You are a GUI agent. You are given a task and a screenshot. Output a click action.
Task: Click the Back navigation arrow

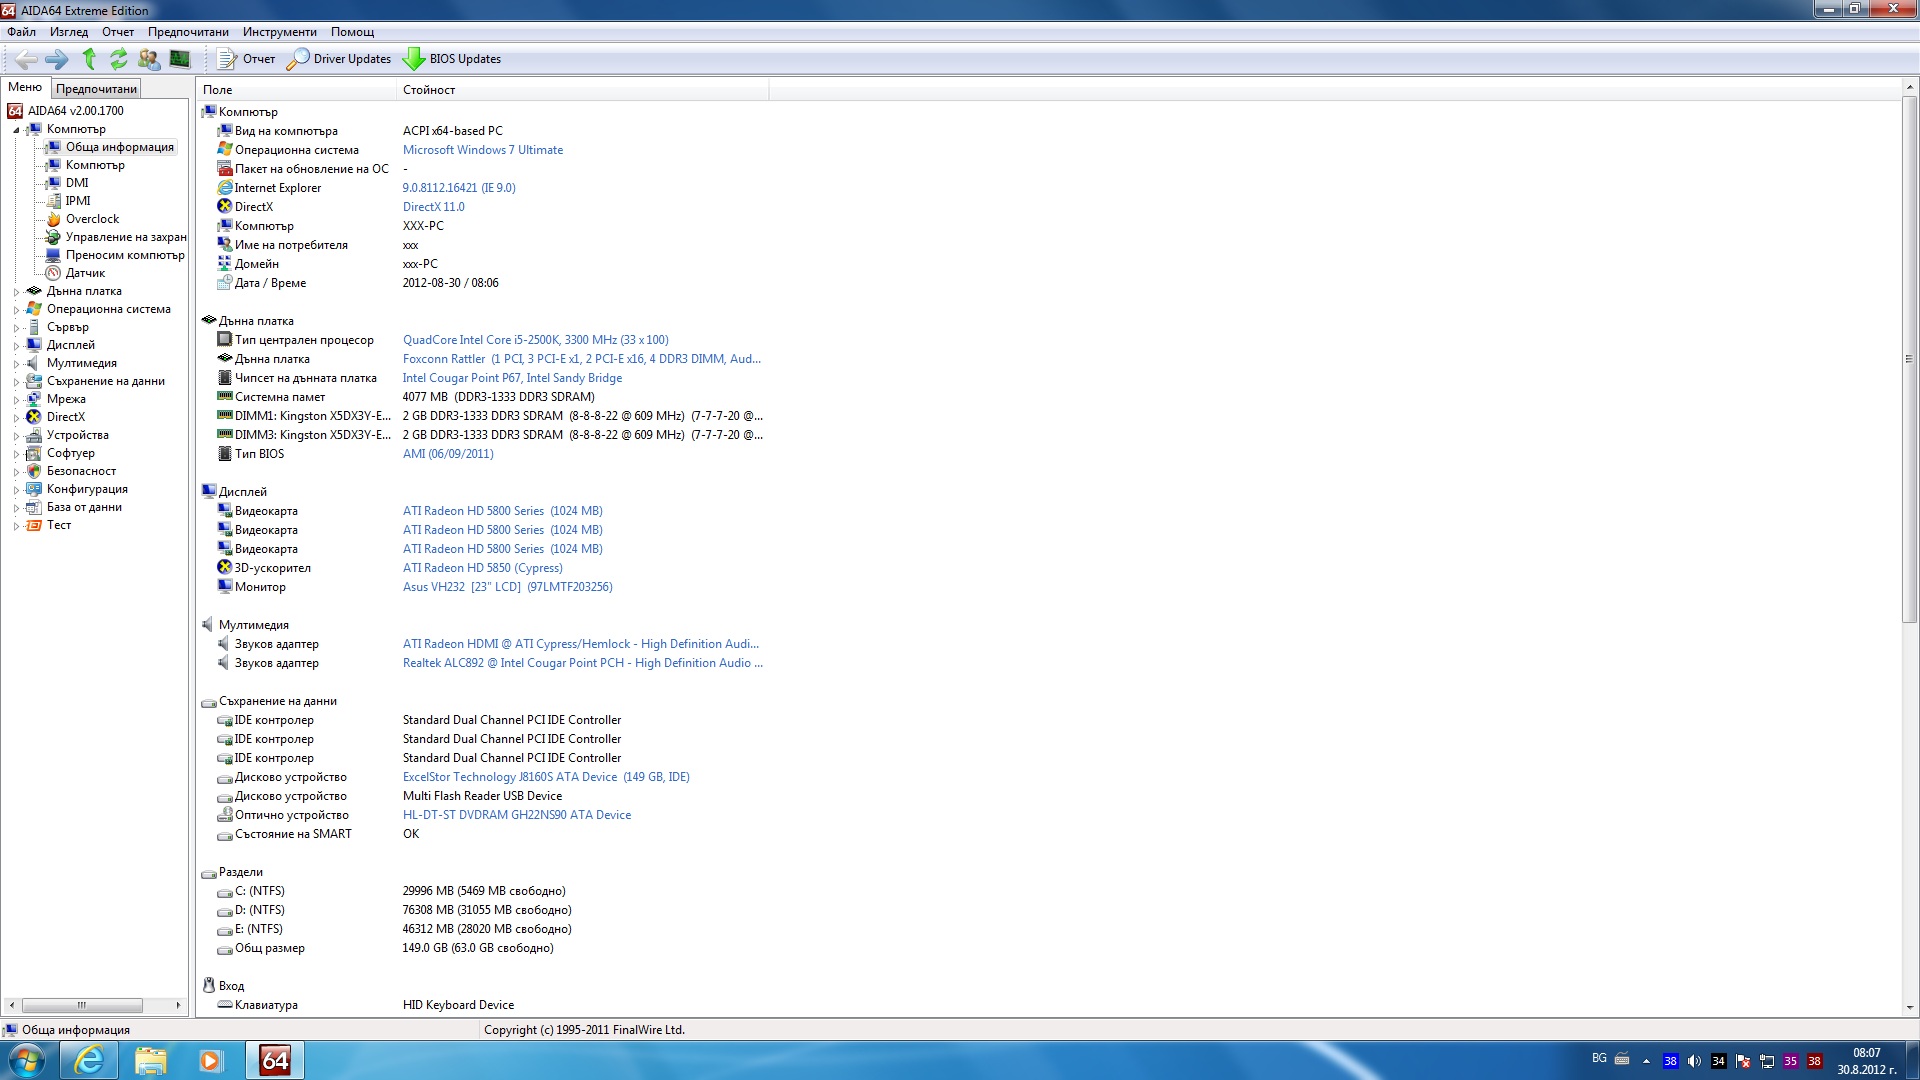[x=26, y=59]
